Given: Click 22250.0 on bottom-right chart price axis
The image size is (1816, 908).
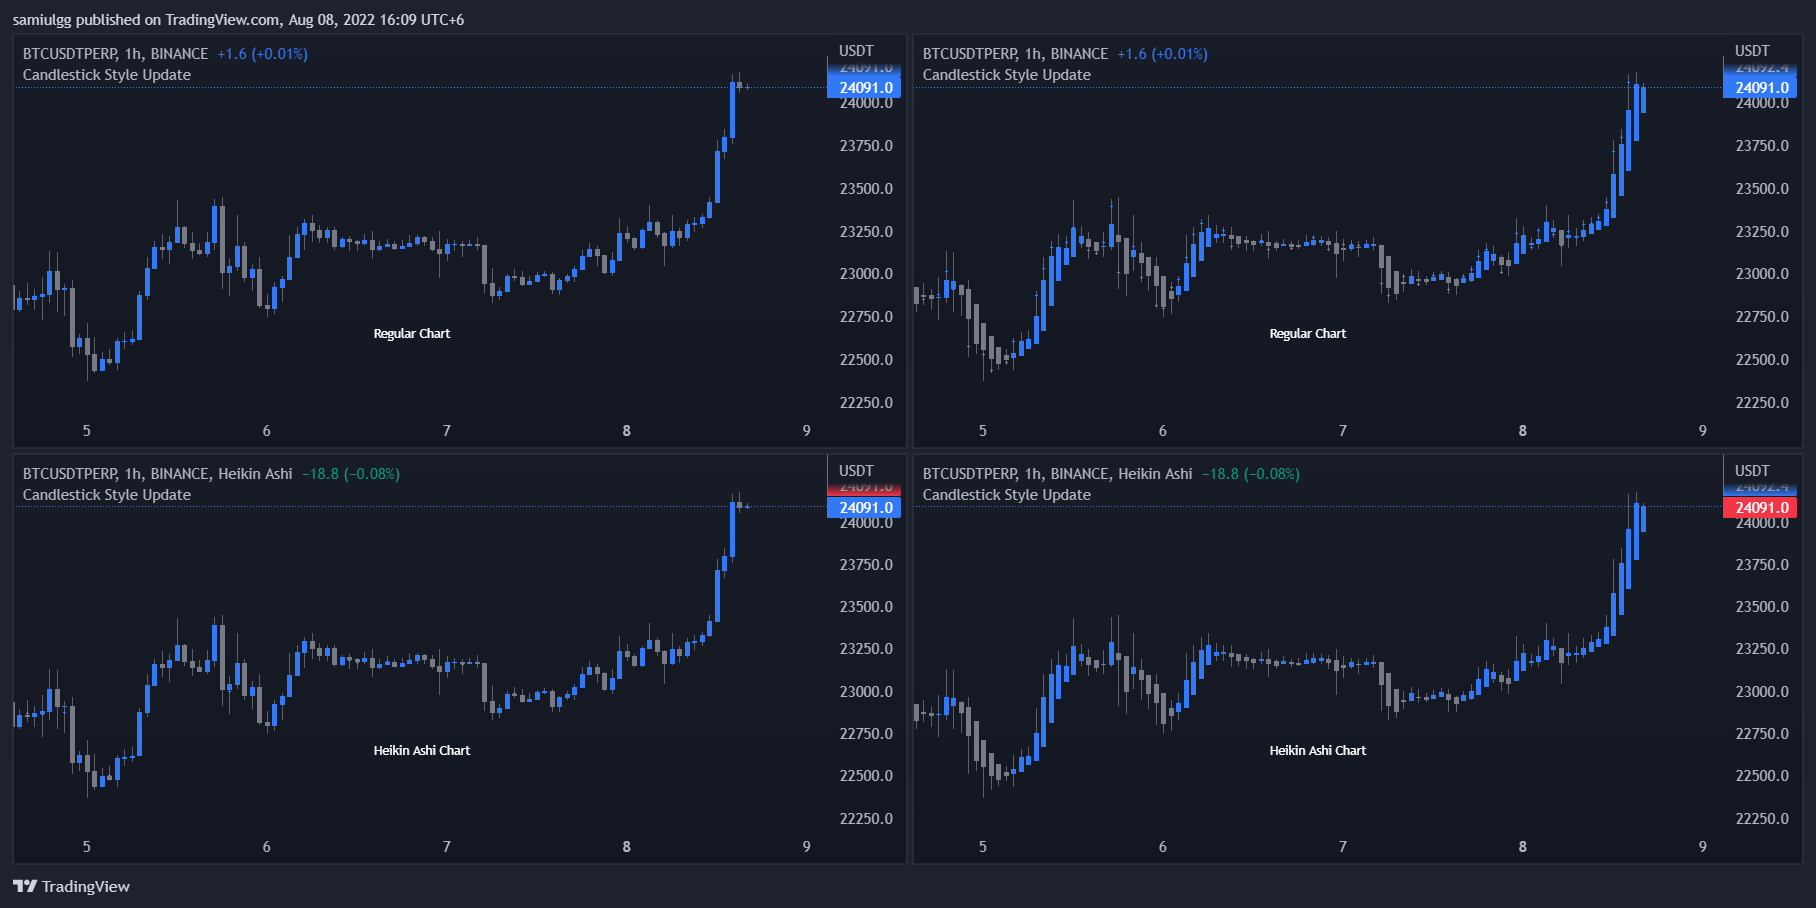Looking at the screenshot, I should 1762,819.
